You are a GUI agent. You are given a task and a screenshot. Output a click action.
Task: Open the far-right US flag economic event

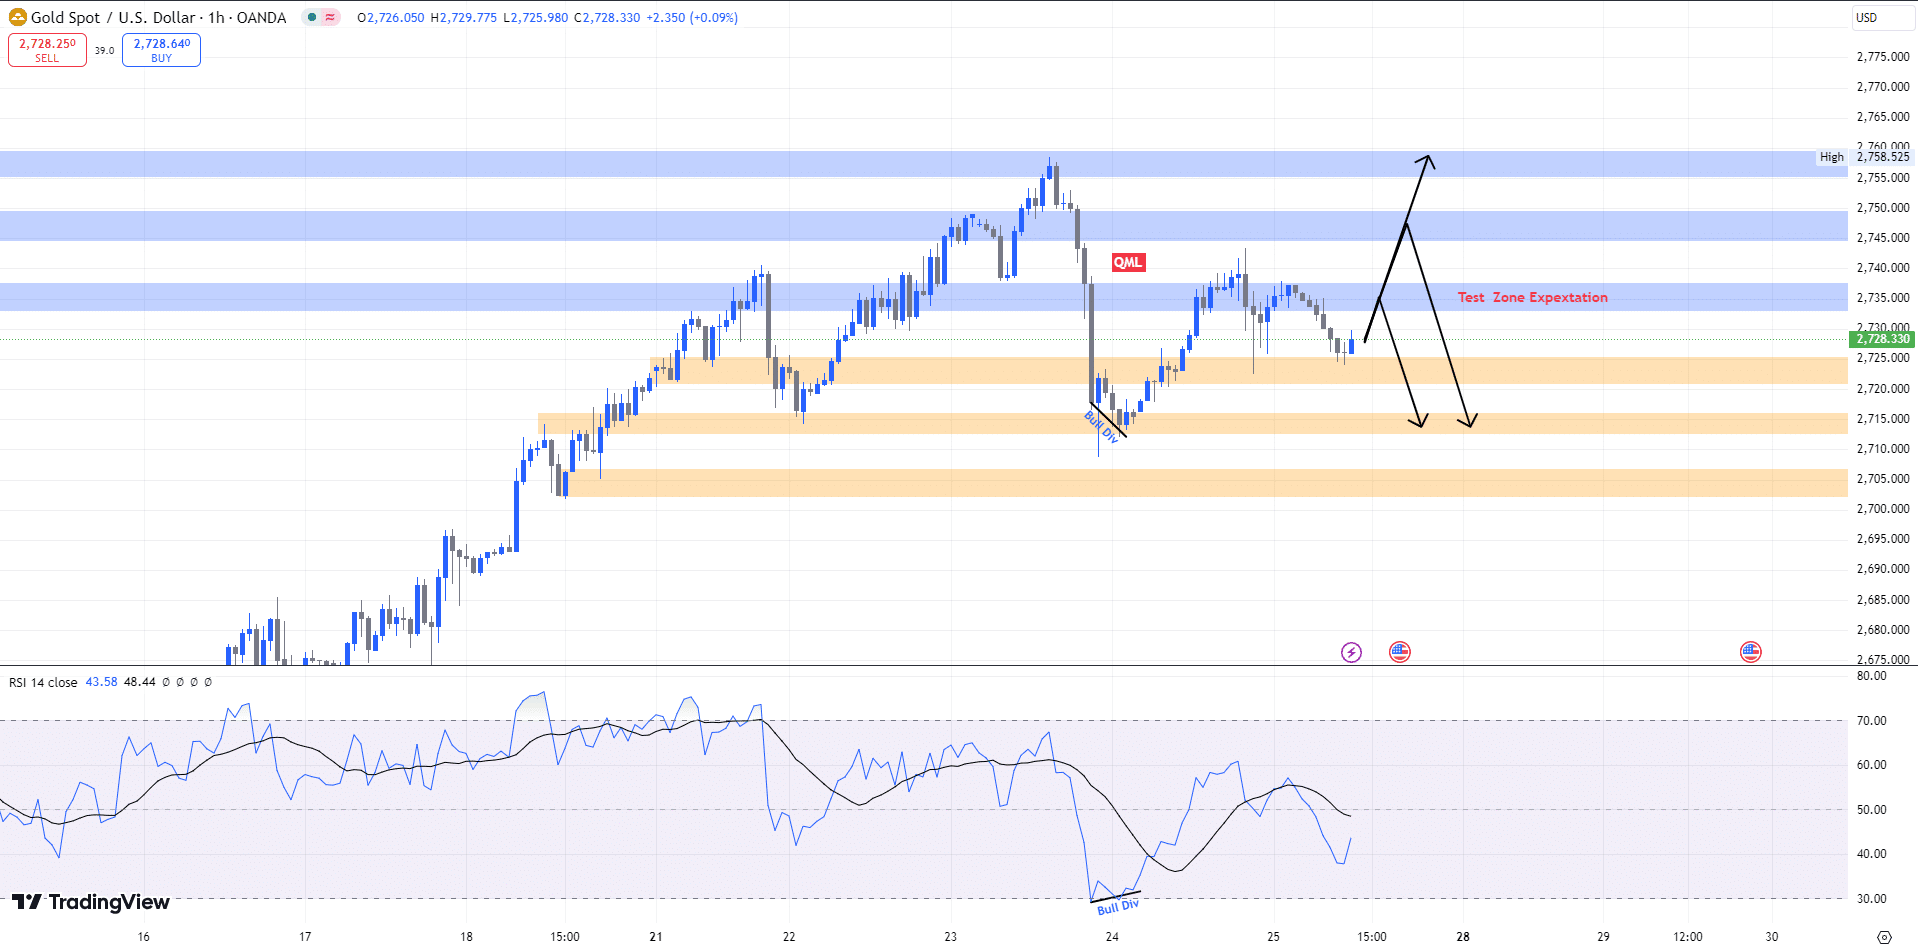tap(1750, 652)
